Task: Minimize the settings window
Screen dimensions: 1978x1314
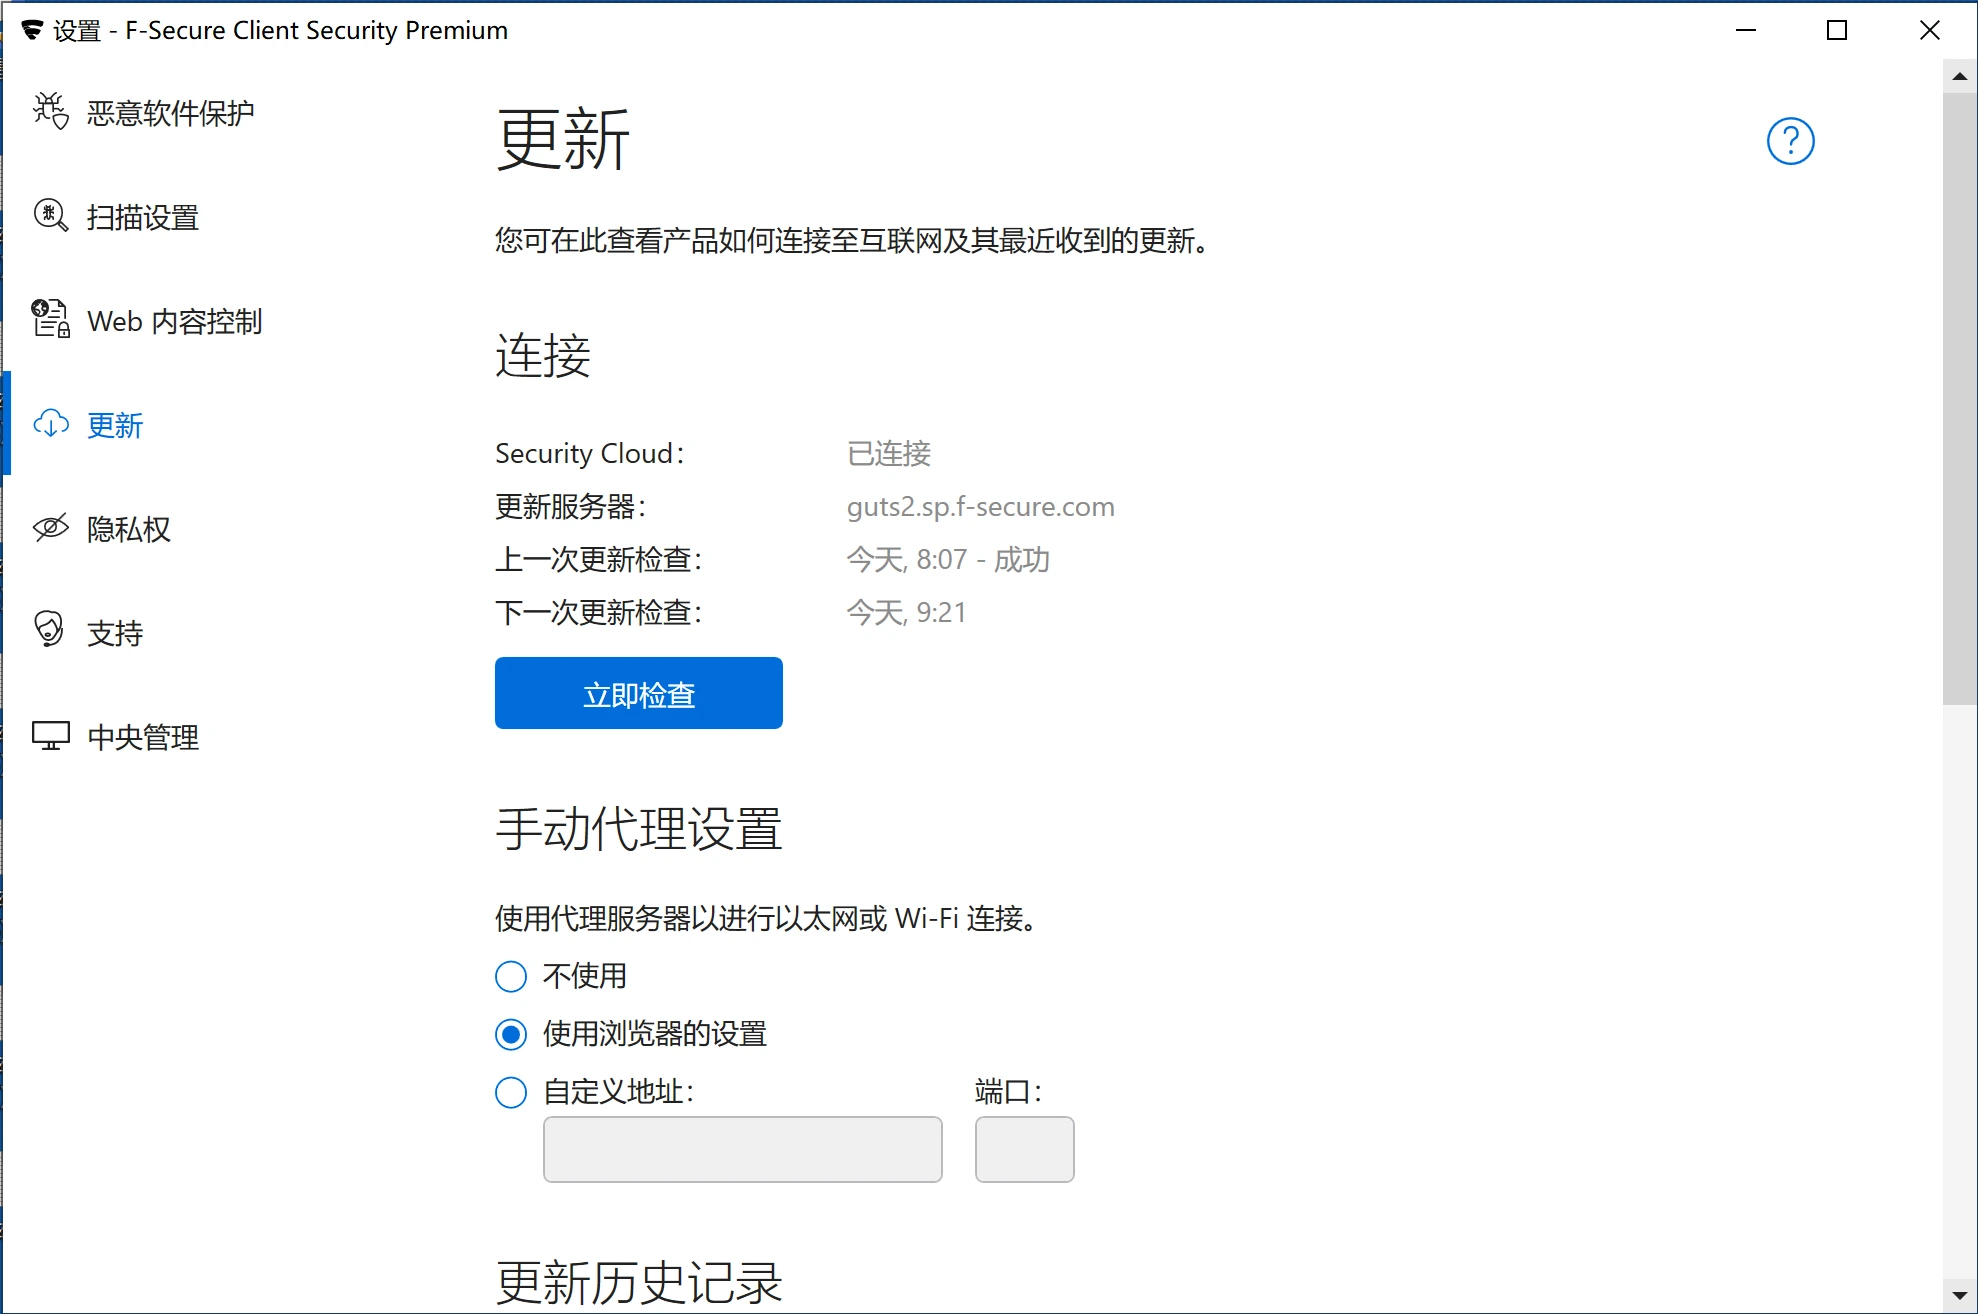Action: pyautogui.click(x=1746, y=30)
